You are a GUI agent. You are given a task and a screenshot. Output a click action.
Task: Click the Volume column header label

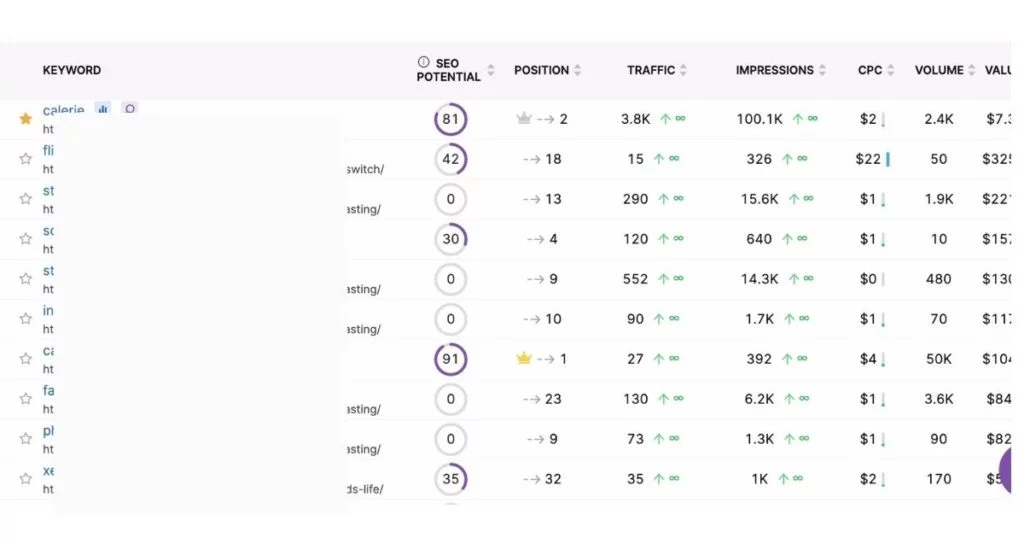938,71
